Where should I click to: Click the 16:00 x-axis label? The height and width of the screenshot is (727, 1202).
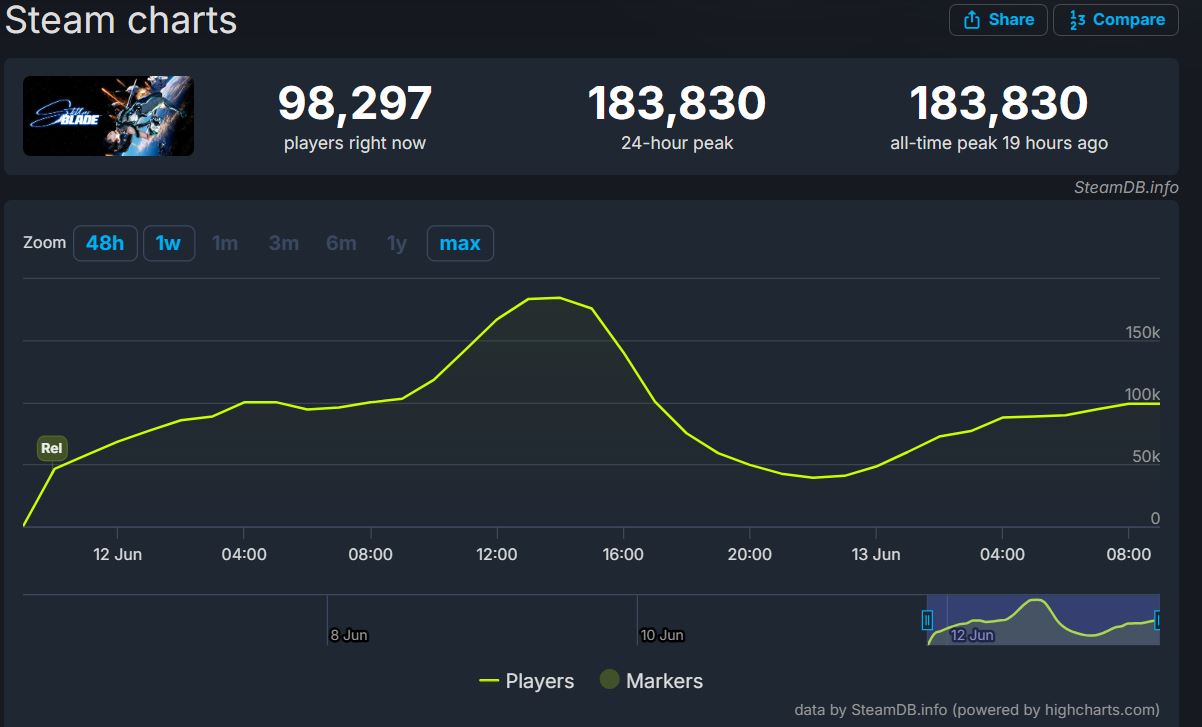[623, 554]
